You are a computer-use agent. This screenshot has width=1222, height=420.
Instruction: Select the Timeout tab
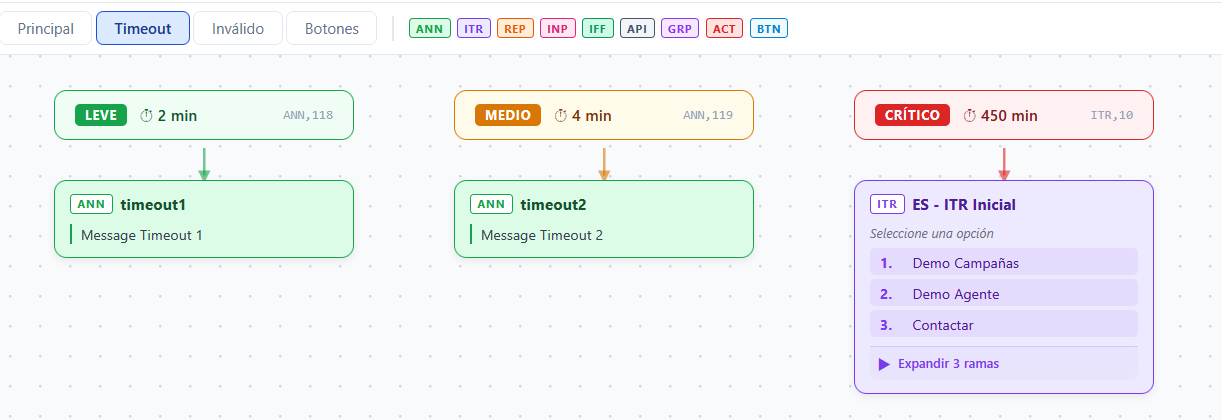point(143,28)
